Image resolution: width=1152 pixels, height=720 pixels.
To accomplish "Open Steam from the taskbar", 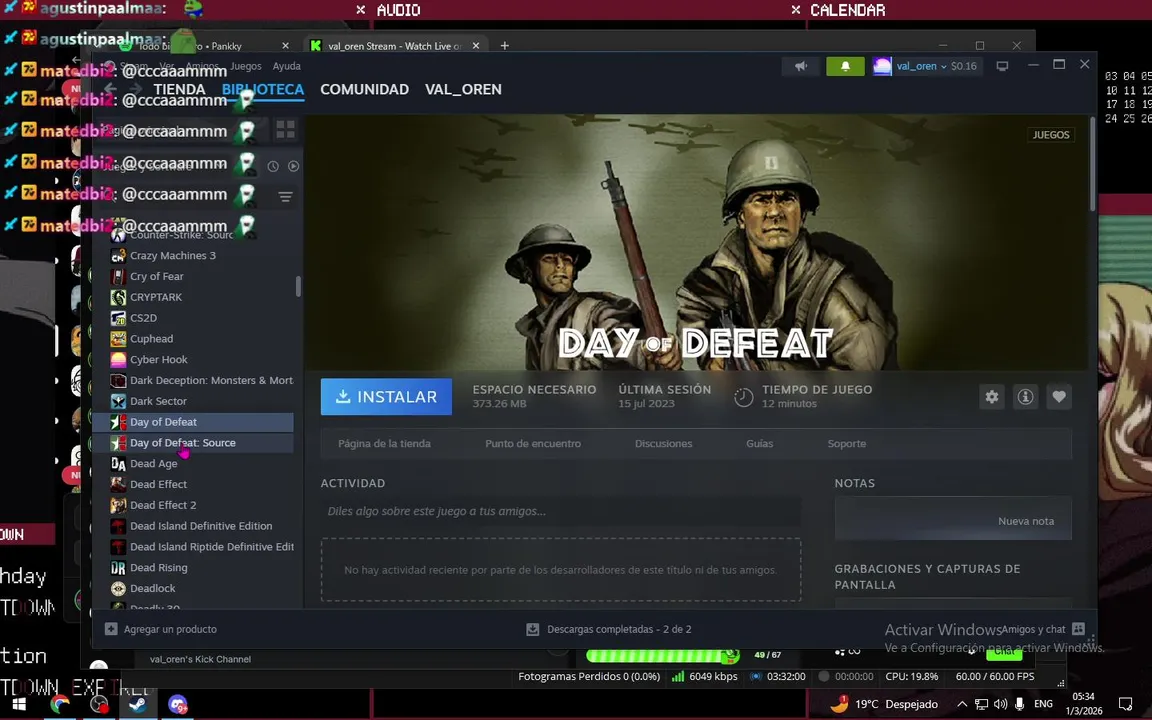I will click(x=137, y=704).
